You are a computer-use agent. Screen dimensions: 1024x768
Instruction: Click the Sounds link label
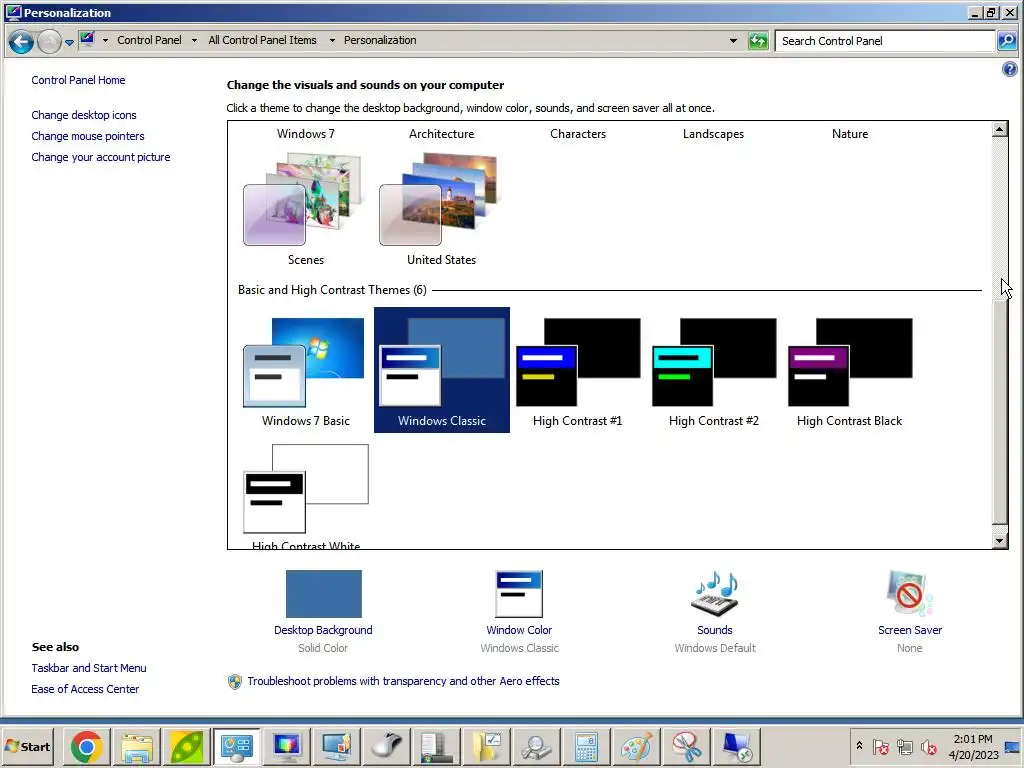[714, 630]
